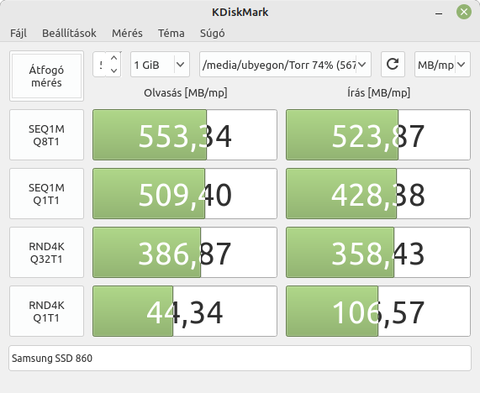Open the Téma menu
The height and width of the screenshot is (393, 480).
pyautogui.click(x=171, y=33)
